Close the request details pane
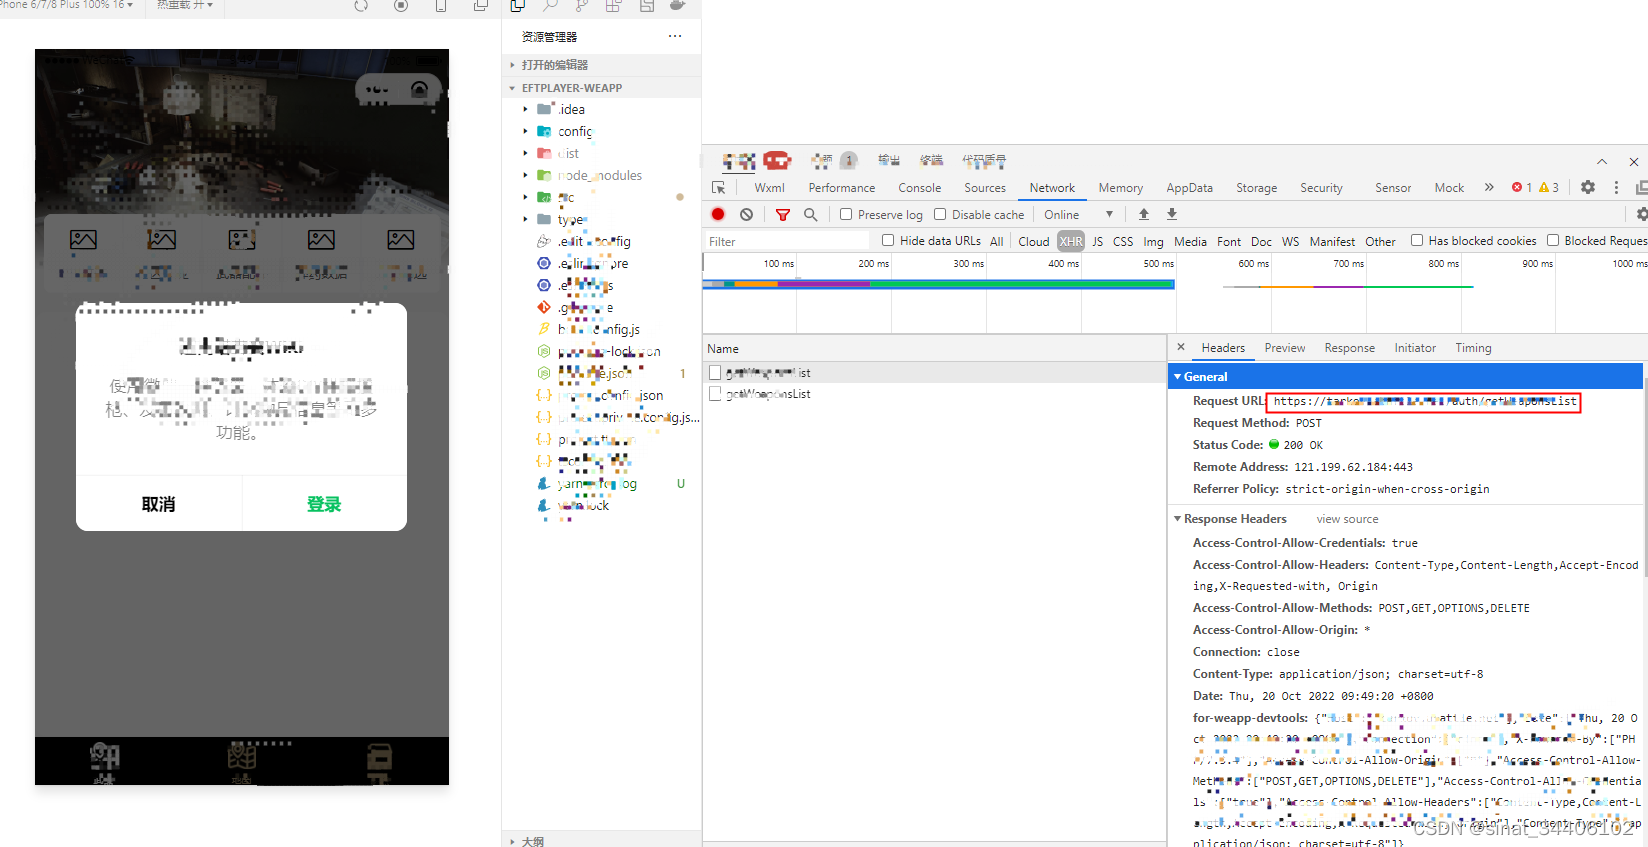 click(x=1181, y=347)
